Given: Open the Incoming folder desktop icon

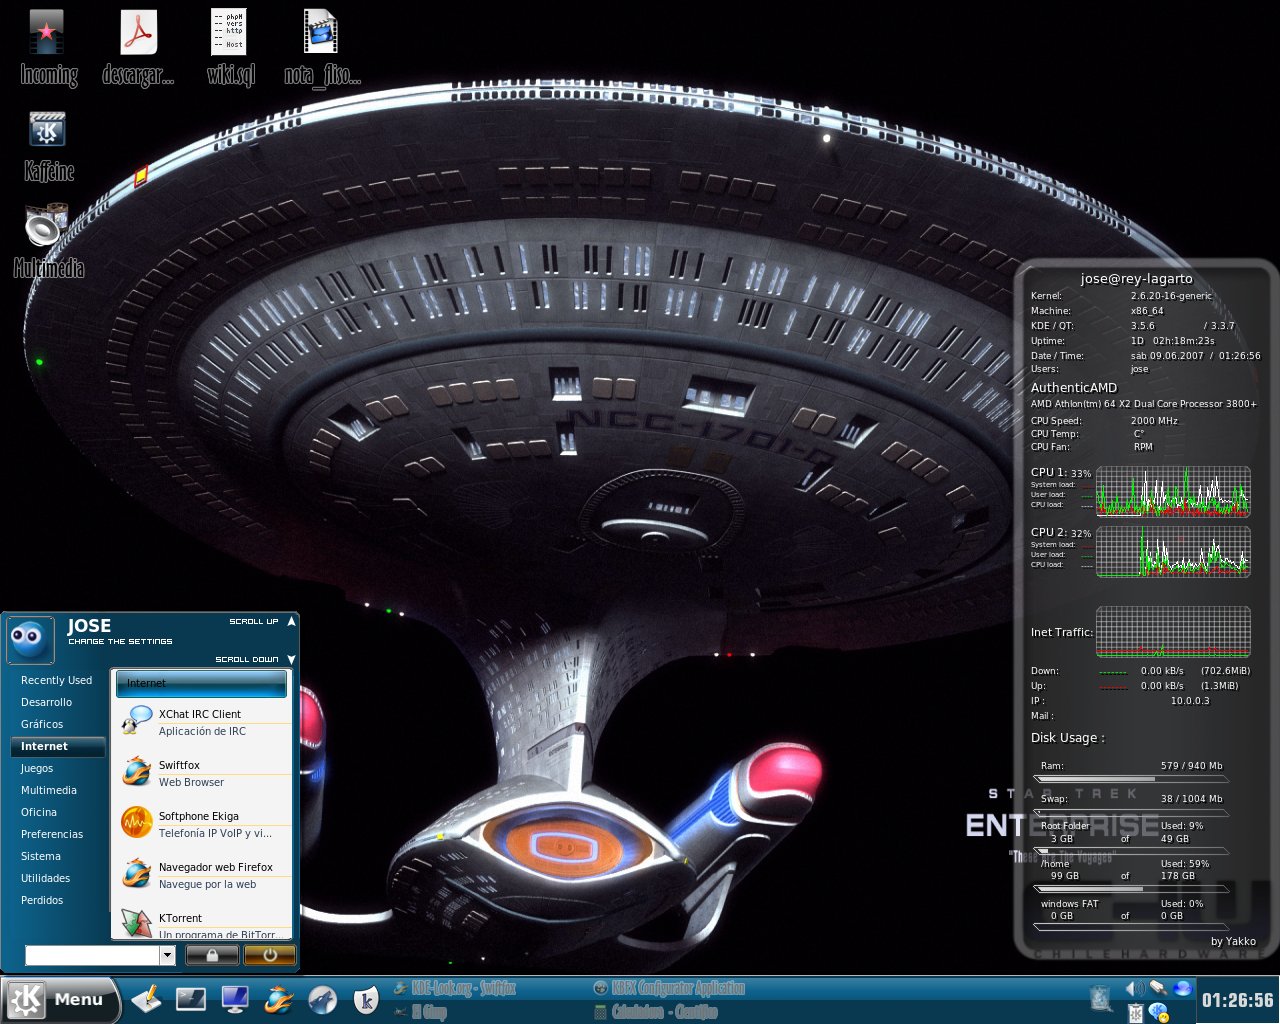Looking at the screenshot, I should (x=47, y=48).
